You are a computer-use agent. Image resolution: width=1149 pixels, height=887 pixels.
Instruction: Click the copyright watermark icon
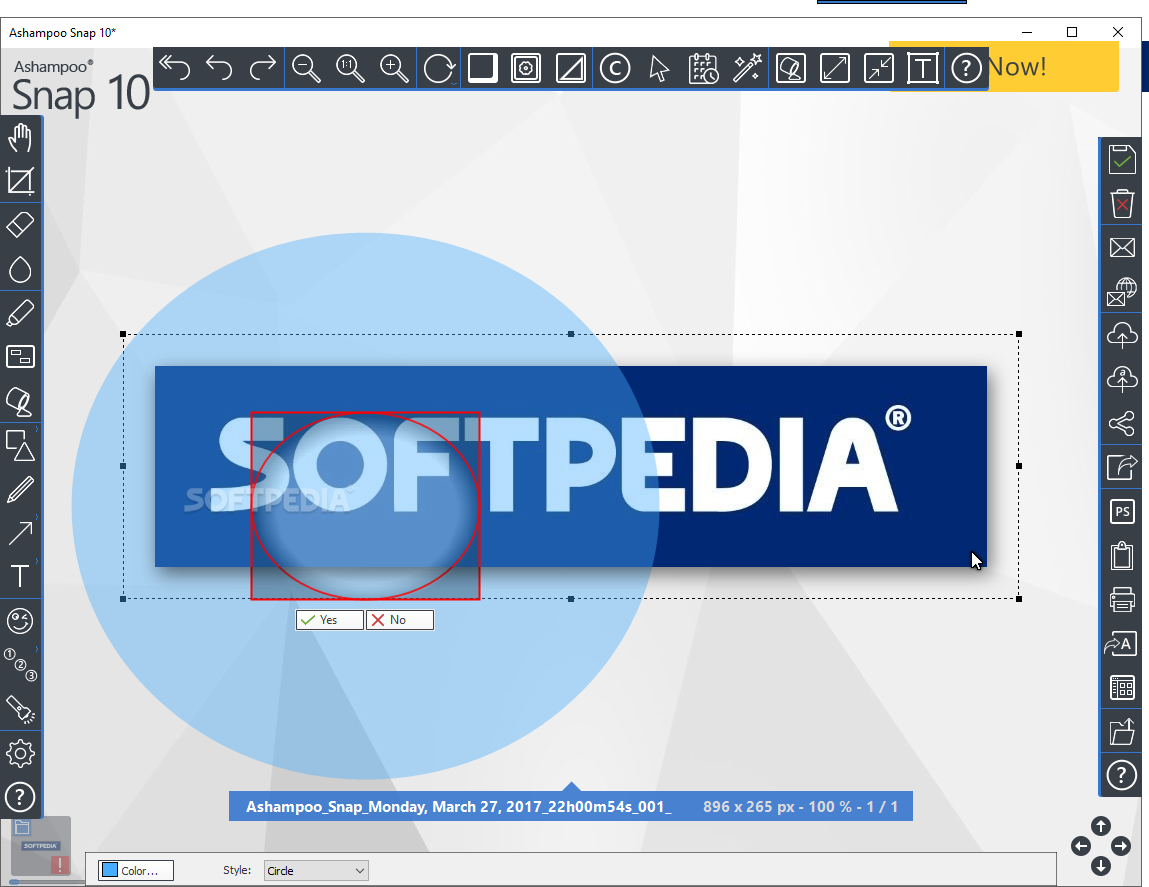615,69
